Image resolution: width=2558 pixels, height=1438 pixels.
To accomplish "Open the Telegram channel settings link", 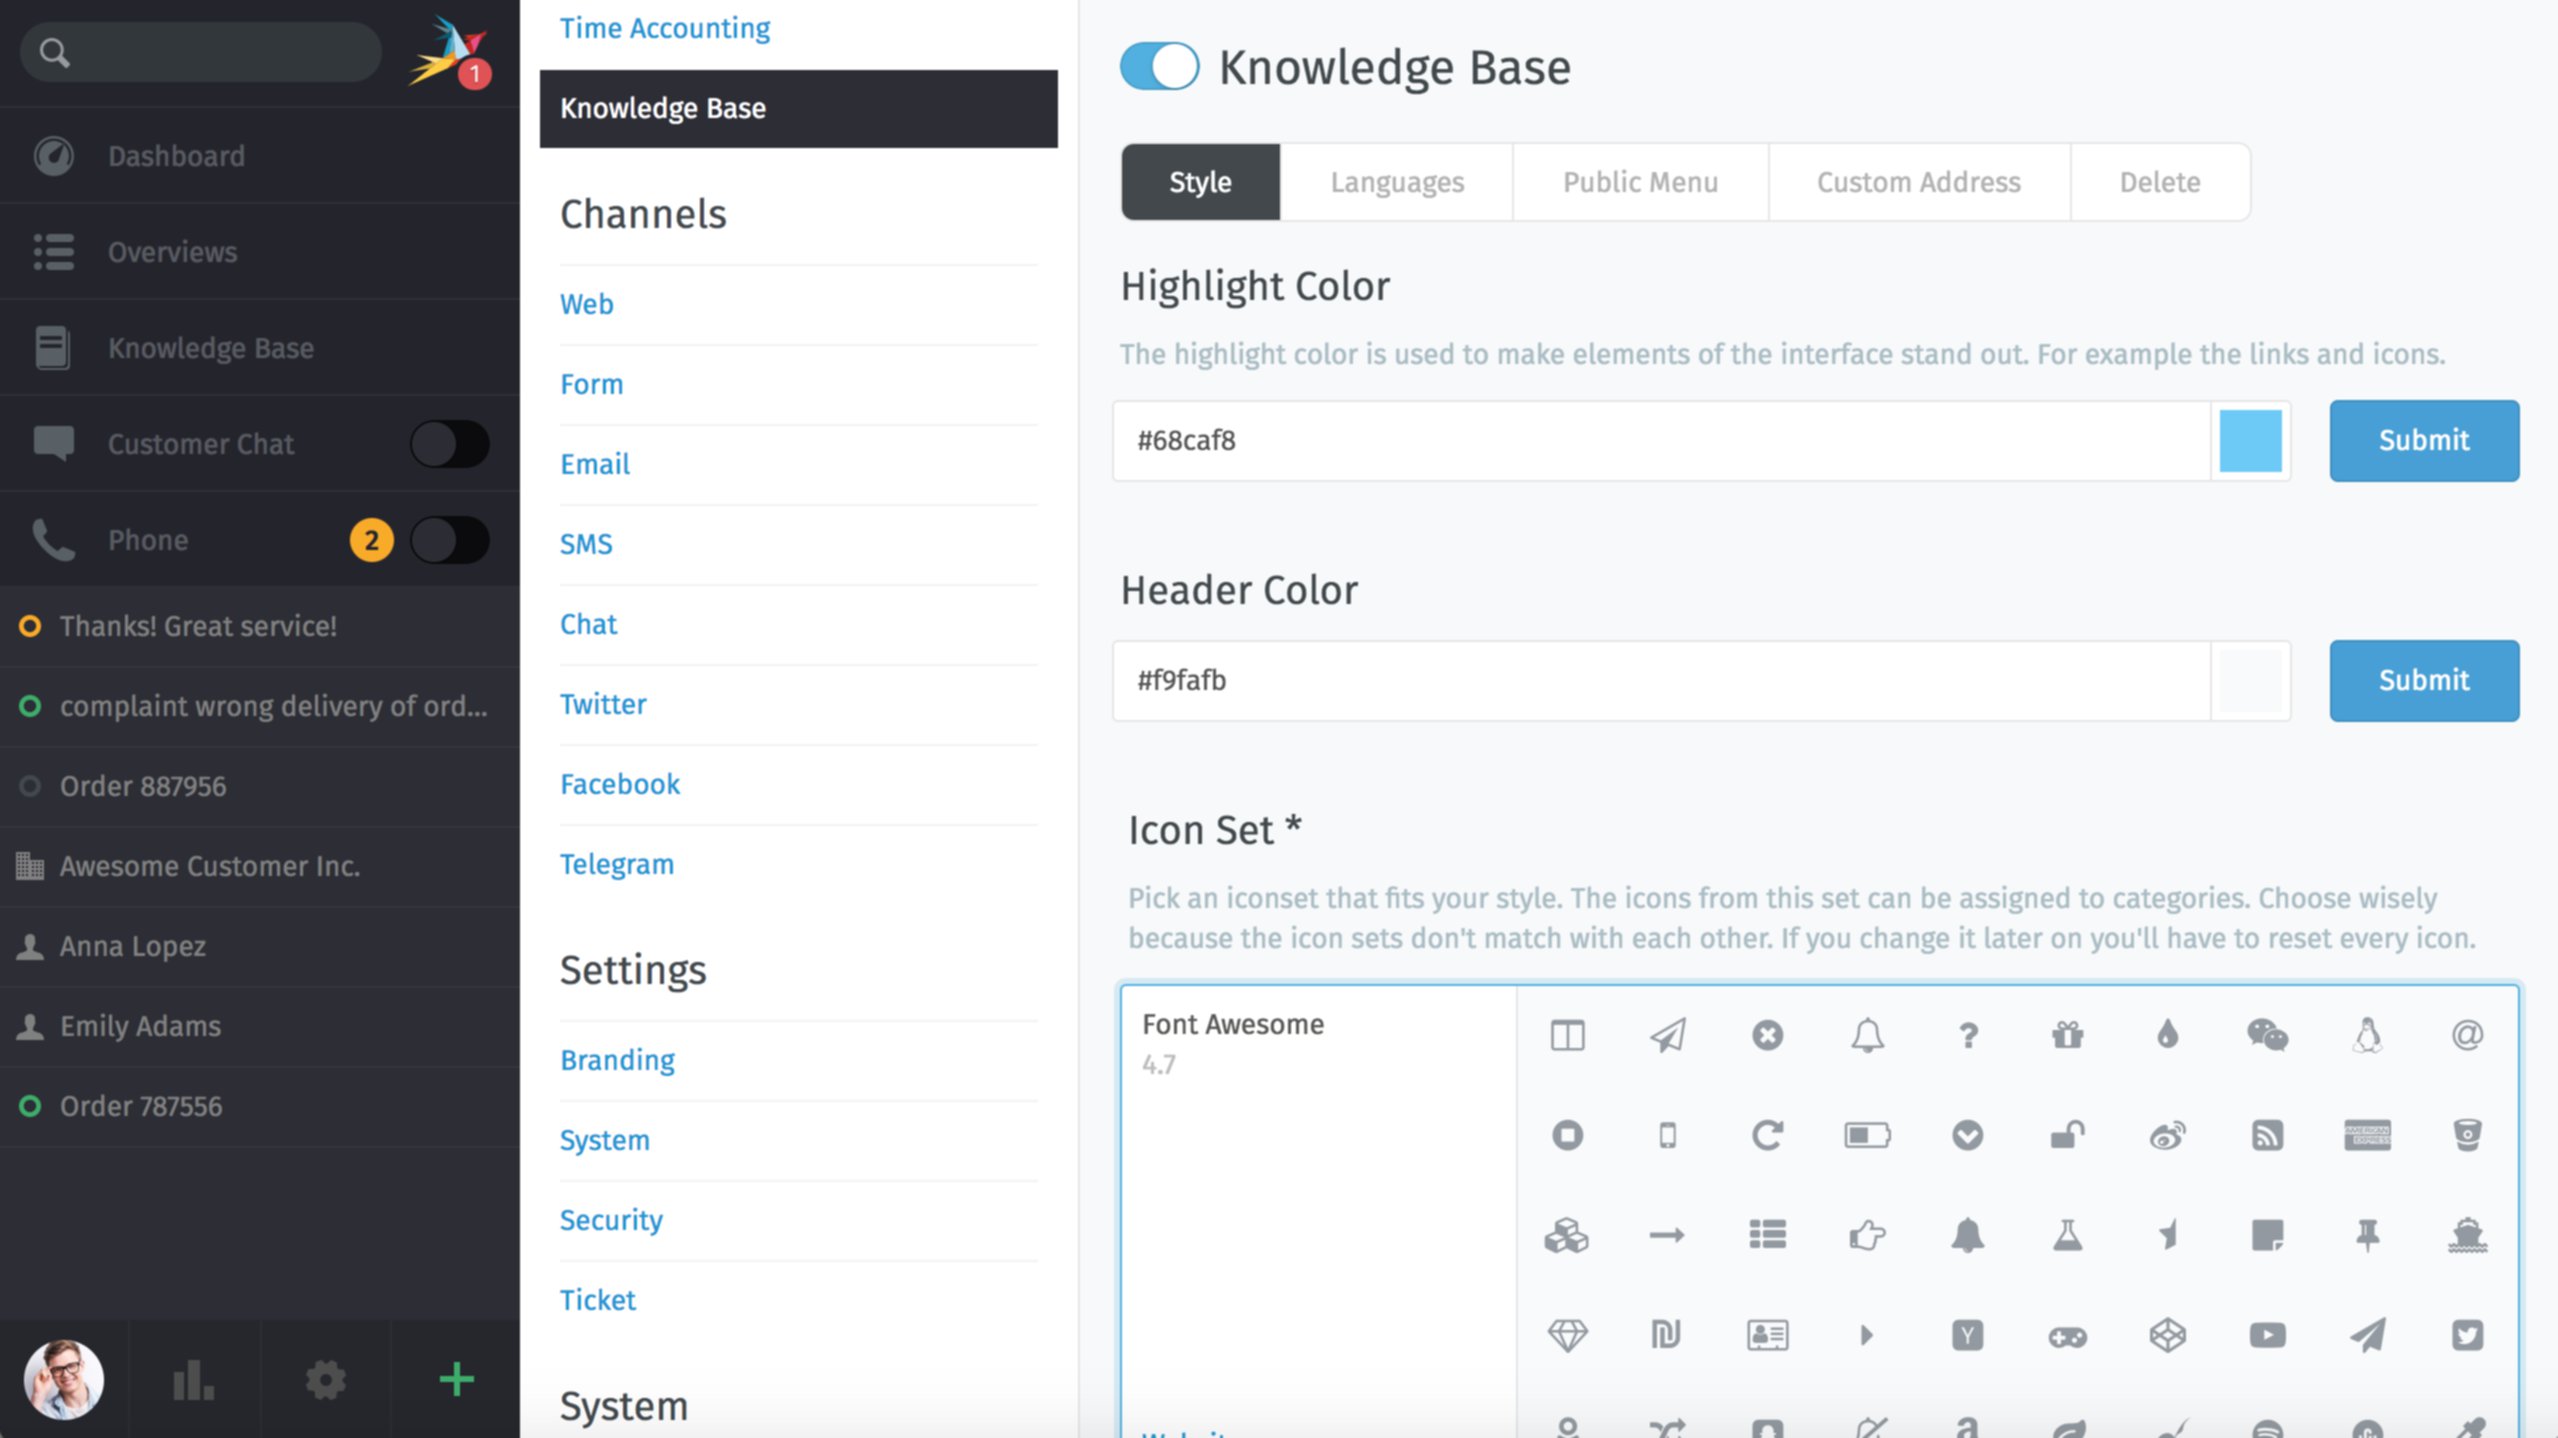I will 616,864.
